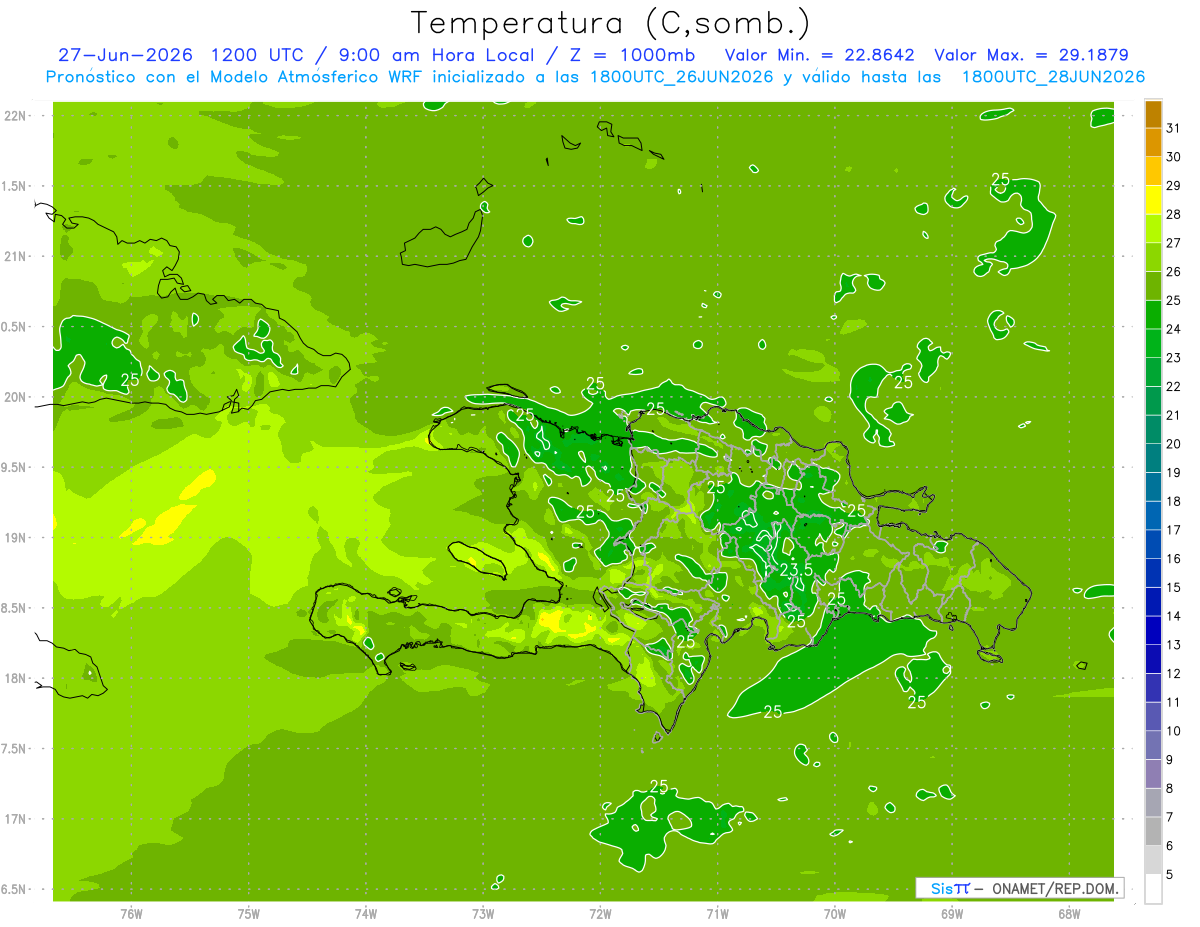Click the title 'Temperatura (C,somb.)'

click(611, 23)
